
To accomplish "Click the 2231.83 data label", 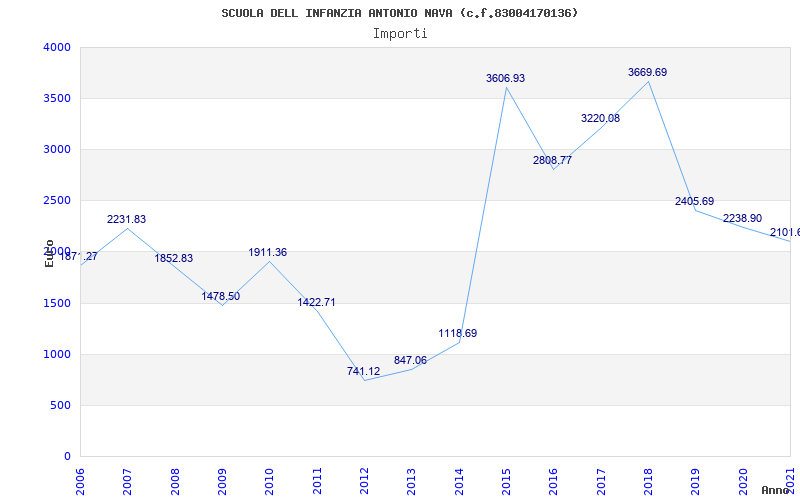I will point(127,219).
